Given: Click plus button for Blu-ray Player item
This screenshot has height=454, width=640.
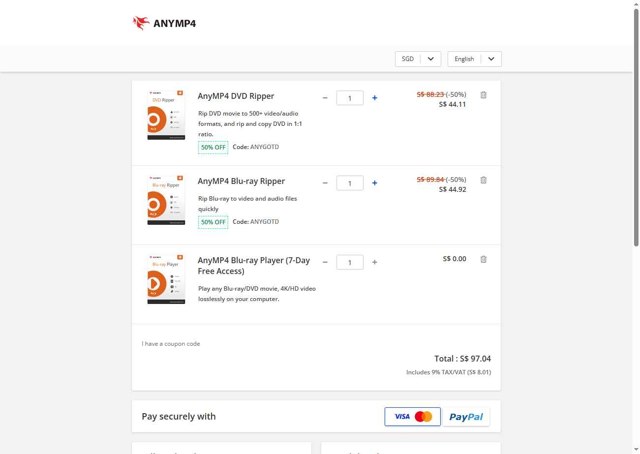Looking at the screenshot, I should [x=374, y=262].
